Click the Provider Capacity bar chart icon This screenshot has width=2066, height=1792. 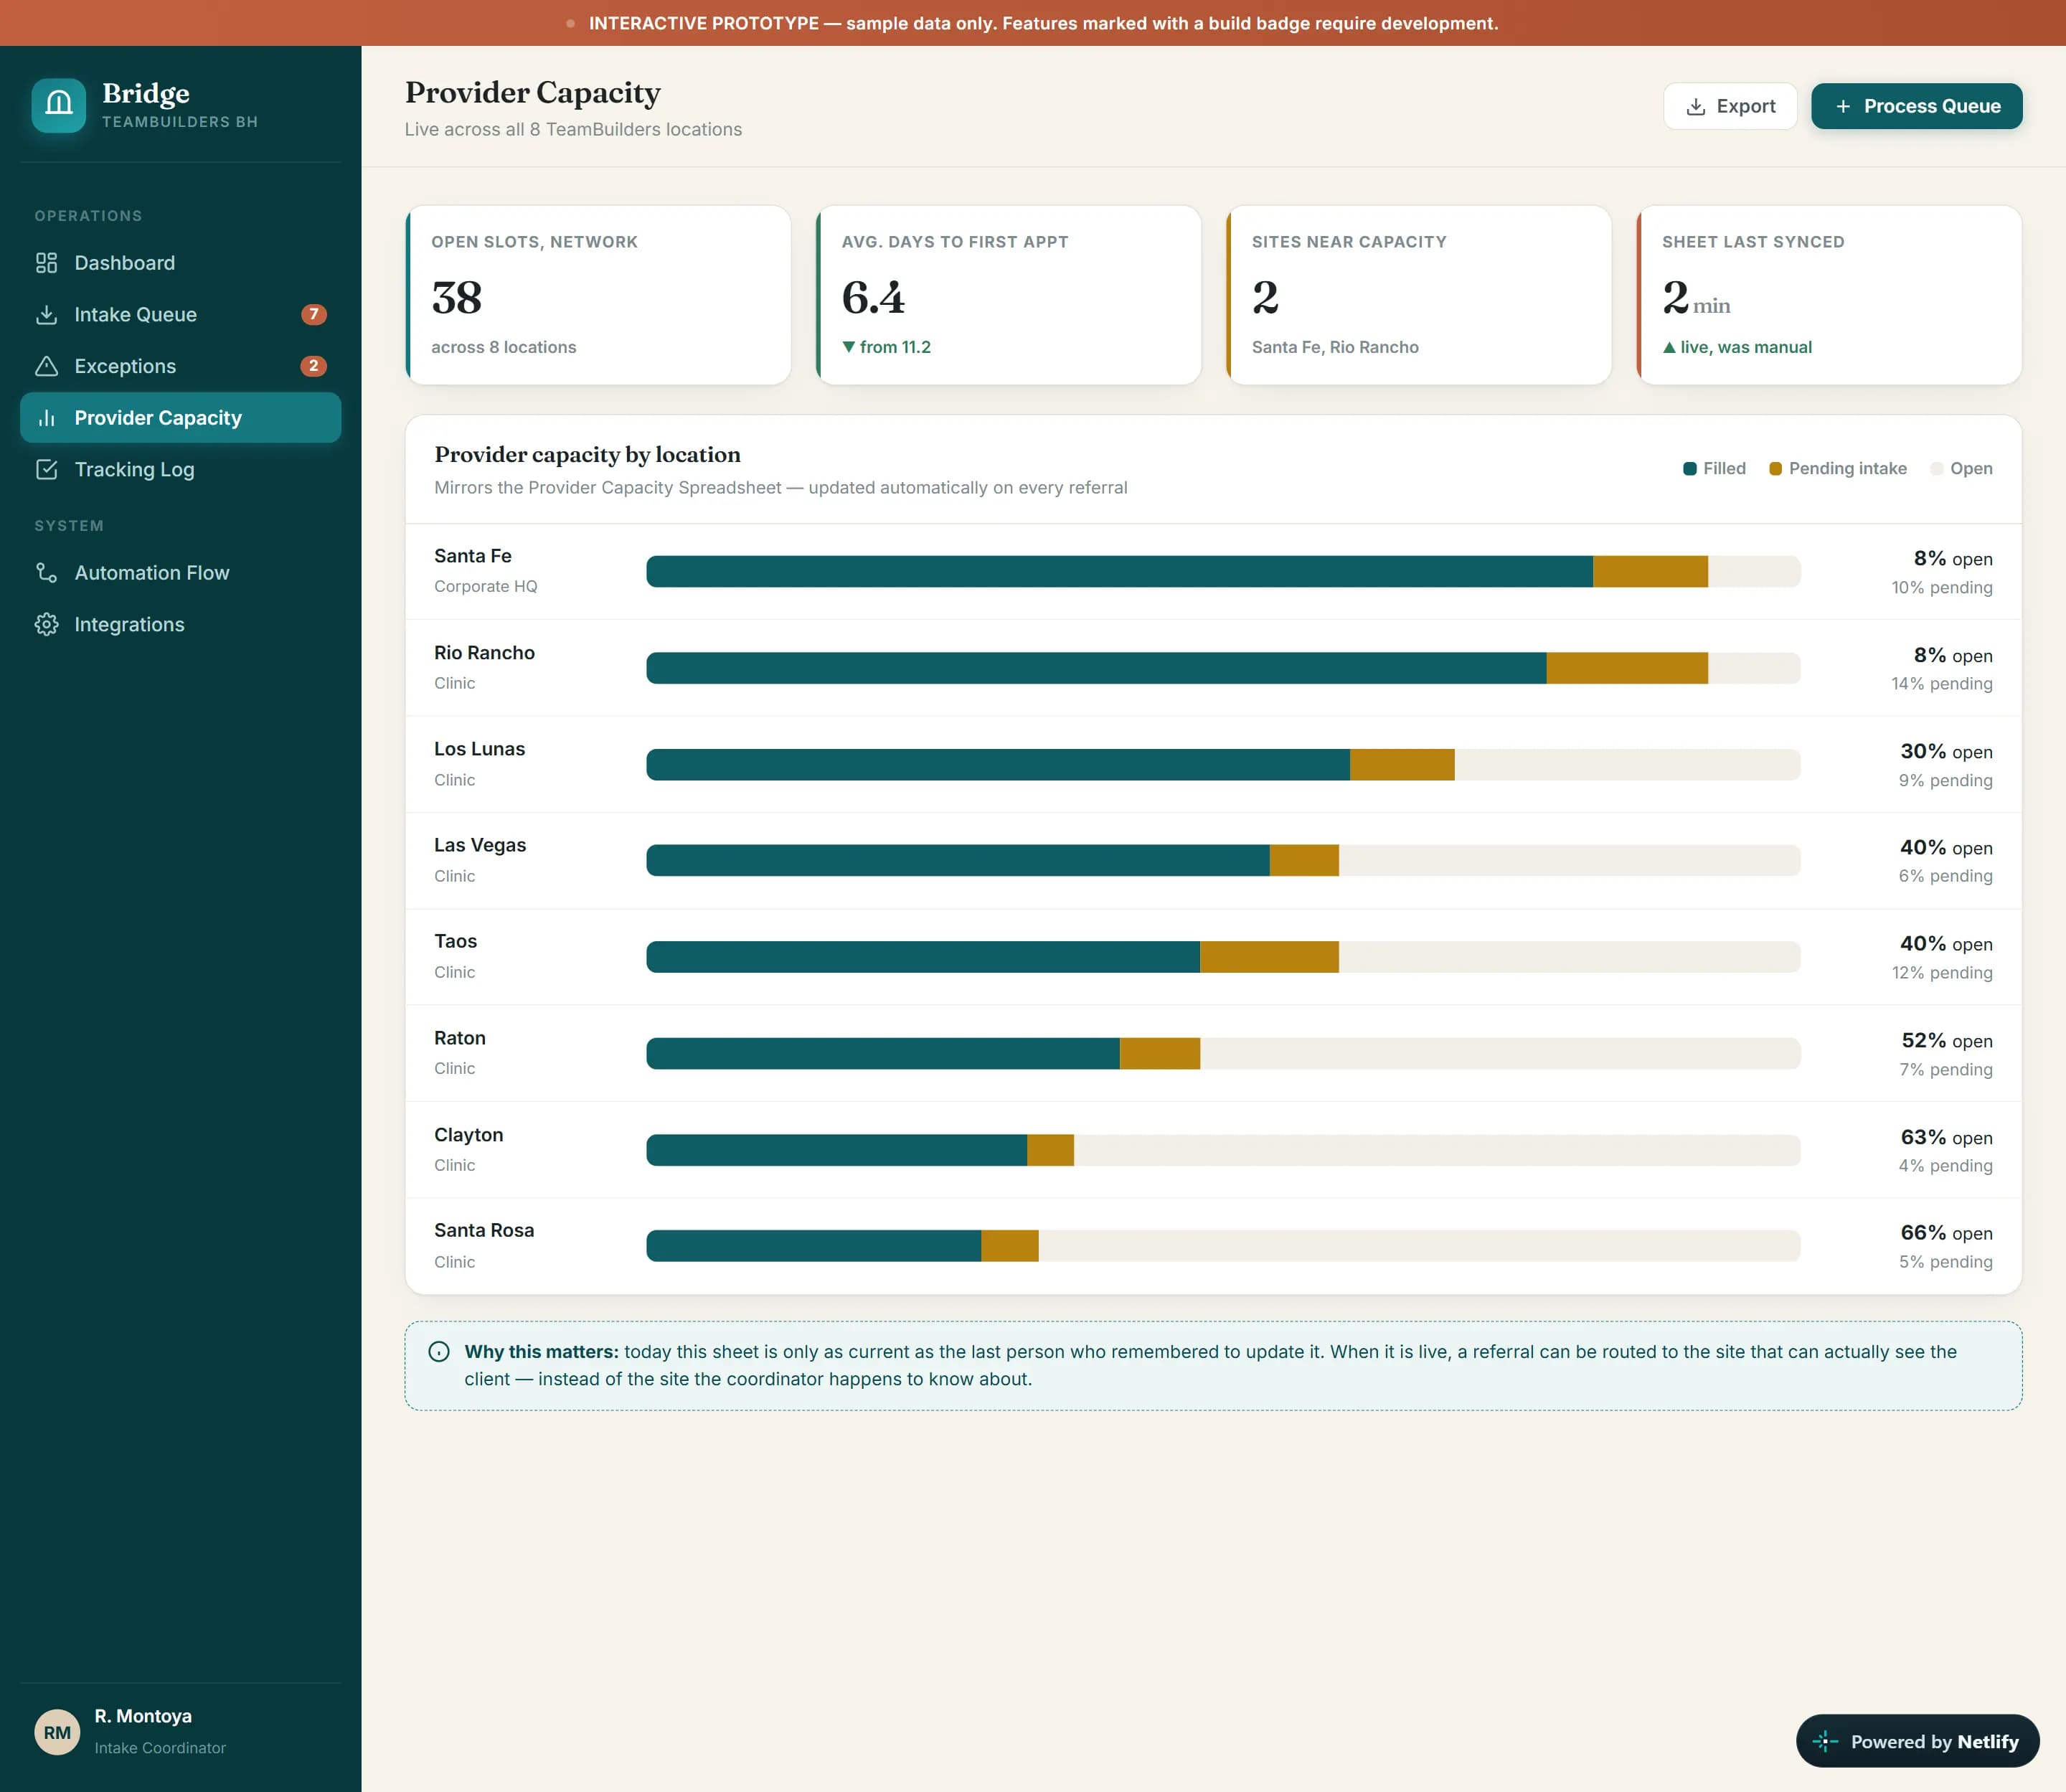46,418
